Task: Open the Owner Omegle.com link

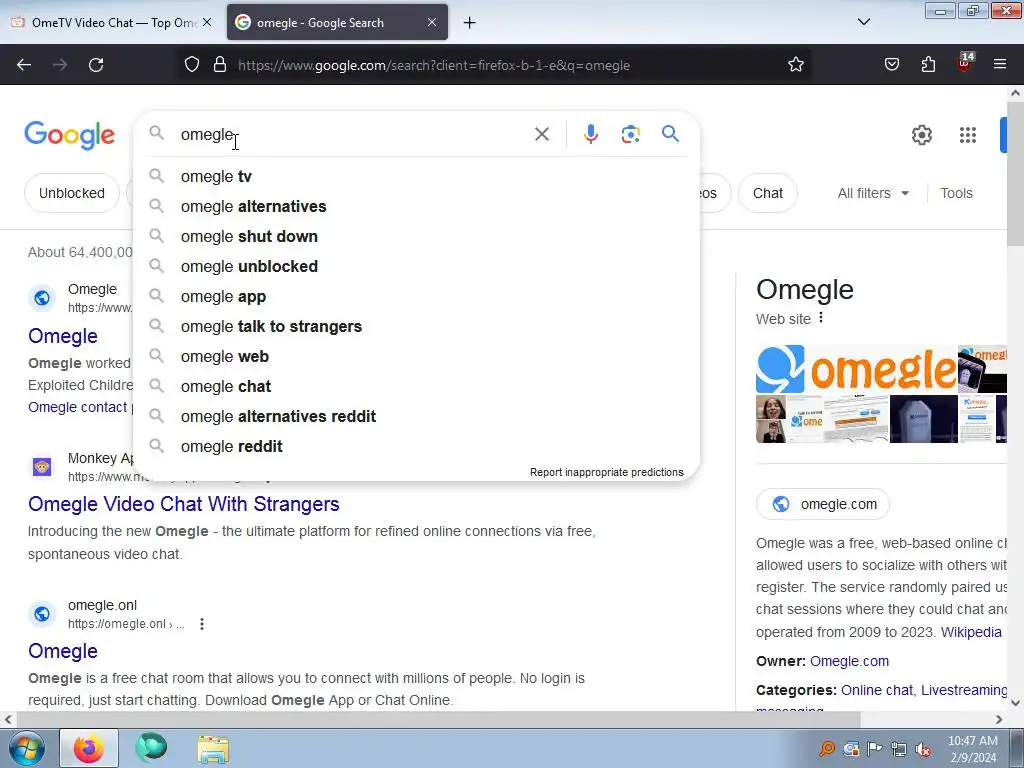Action: click(x=849, y=661)
